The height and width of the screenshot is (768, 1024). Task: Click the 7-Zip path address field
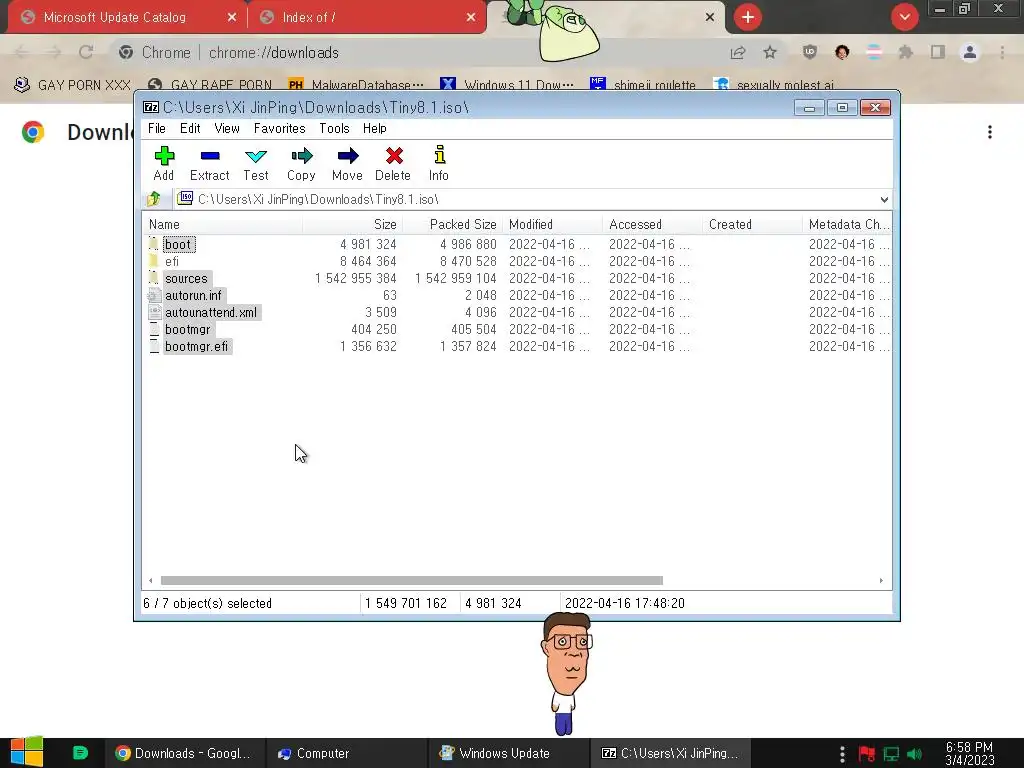(526, 199)
